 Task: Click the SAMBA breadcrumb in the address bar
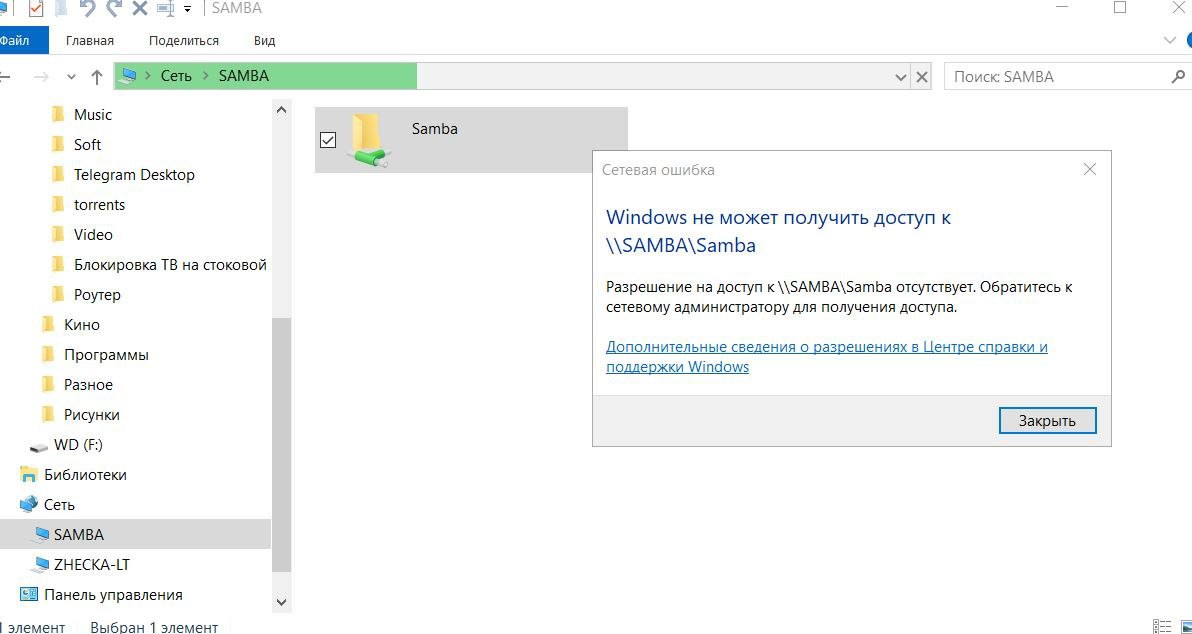pos(243,76)
